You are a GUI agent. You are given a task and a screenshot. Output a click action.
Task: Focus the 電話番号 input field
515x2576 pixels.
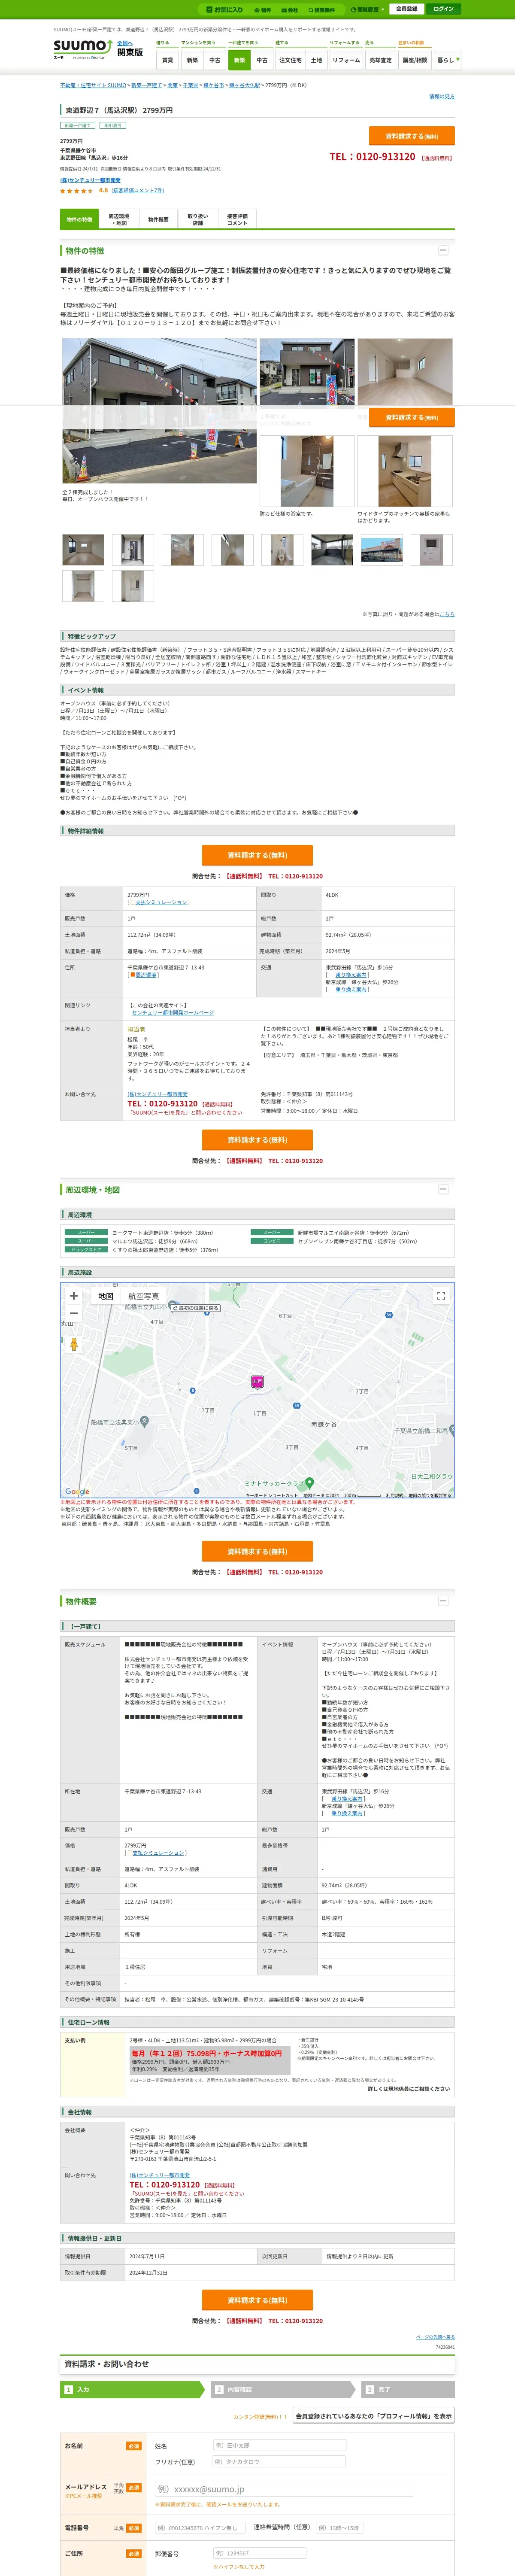[x=200, y=2527]
